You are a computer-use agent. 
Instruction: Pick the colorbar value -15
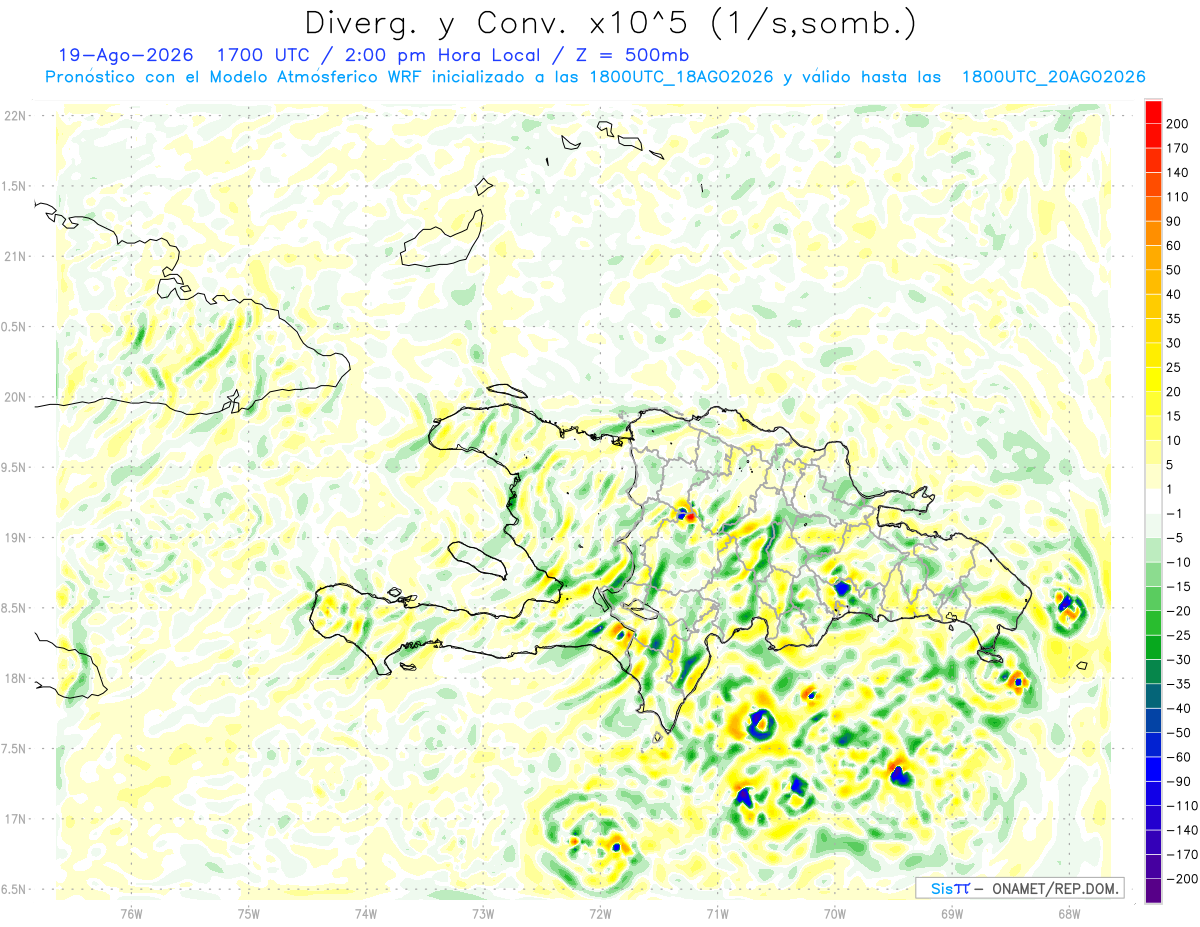point(1180,587)
